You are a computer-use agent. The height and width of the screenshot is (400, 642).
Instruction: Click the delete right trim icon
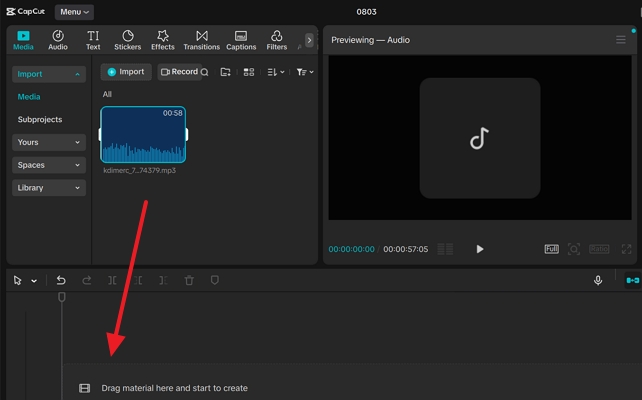click(163, 280)
